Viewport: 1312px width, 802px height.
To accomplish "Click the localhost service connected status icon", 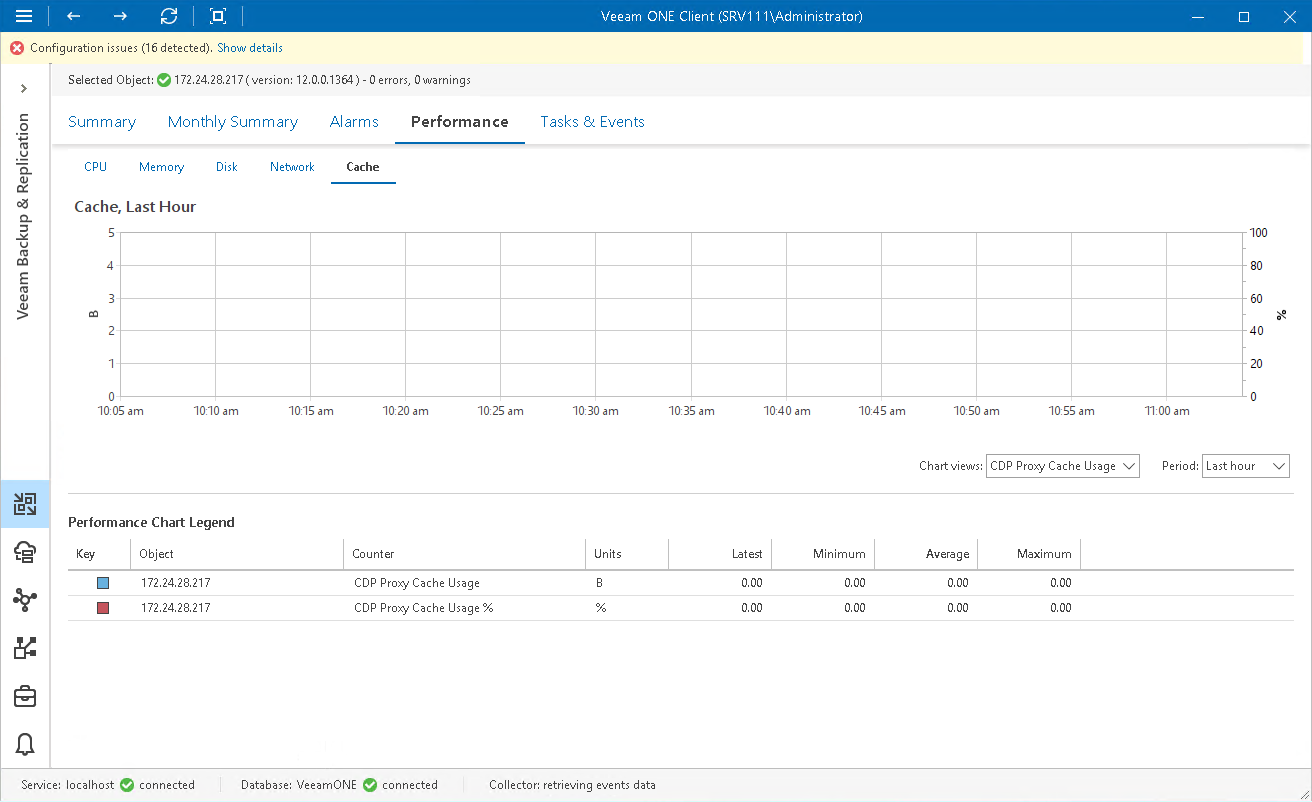I will [x=127, y=785].
